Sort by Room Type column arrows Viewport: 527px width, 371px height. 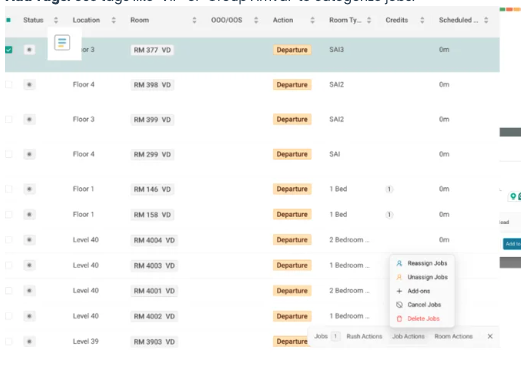pos(369,20)
